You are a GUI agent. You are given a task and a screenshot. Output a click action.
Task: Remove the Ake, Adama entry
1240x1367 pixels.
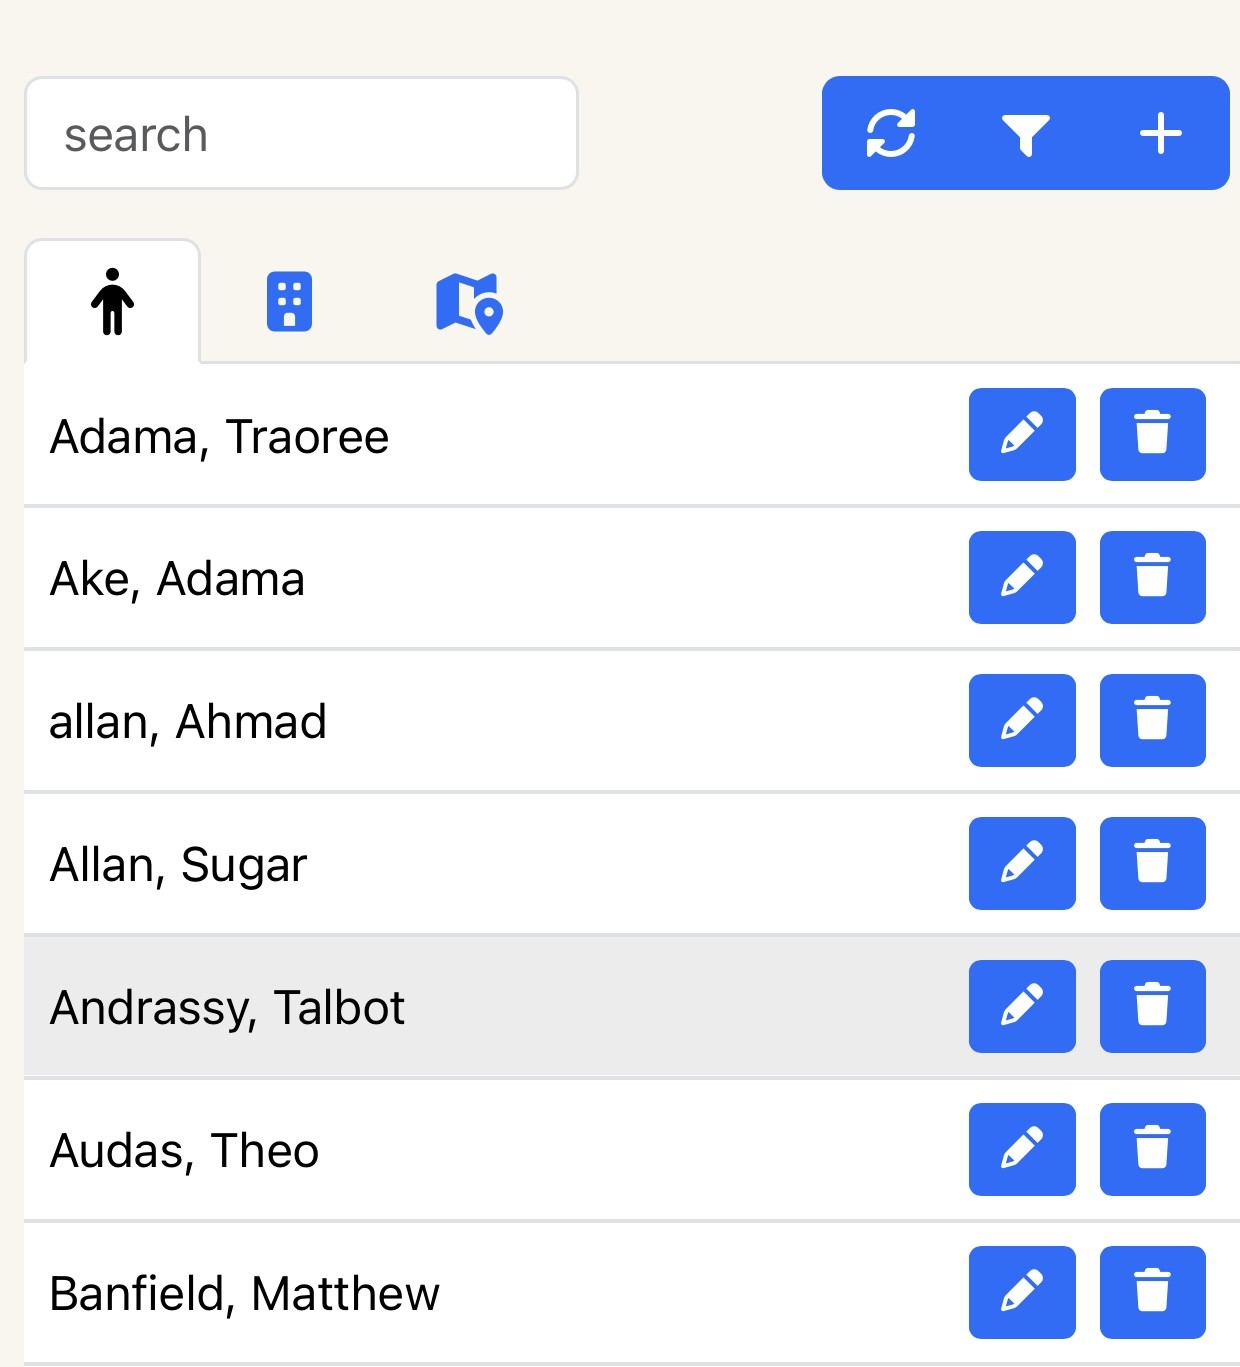[x=1152, y=577]
